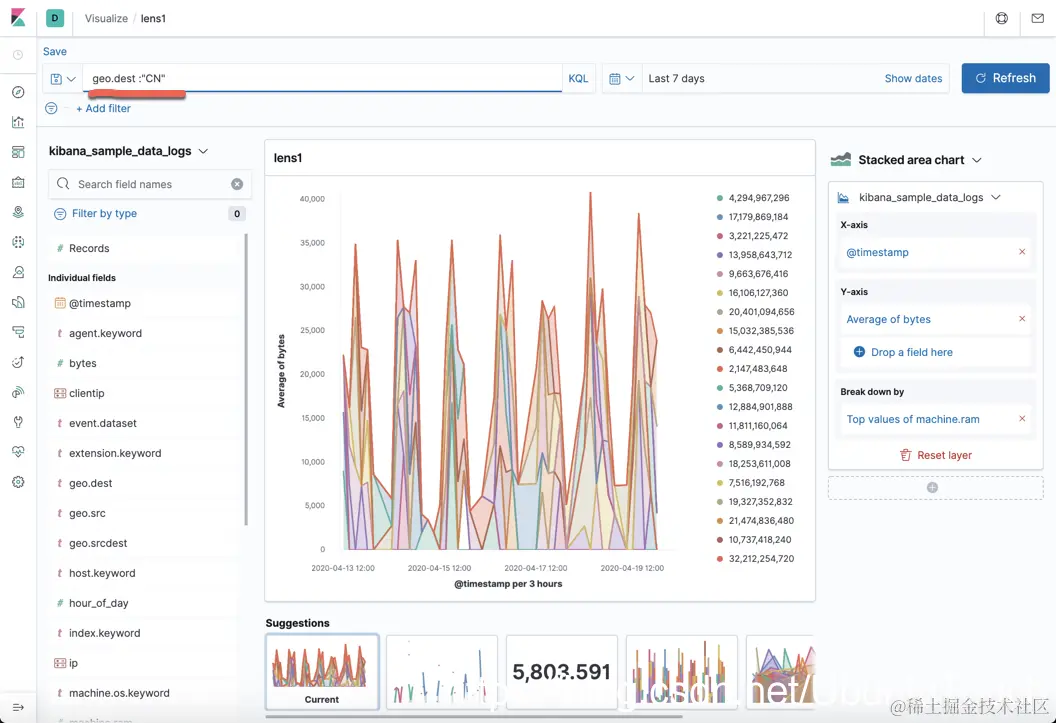Click the Visualize breadcrumb
The width and height of the screenshot is (1056, 723).
click(x=106, y=18)
